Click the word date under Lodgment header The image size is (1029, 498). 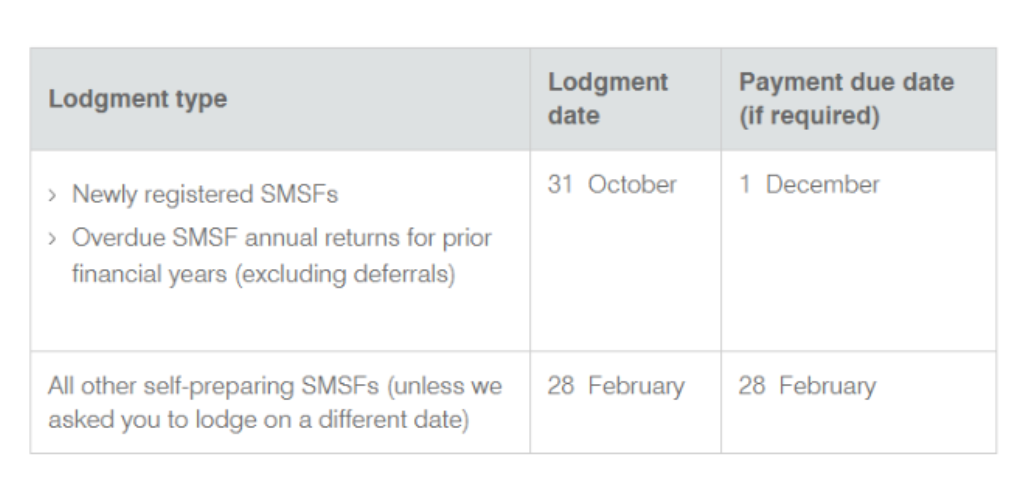pyautogui.click(x=574, y=115)
